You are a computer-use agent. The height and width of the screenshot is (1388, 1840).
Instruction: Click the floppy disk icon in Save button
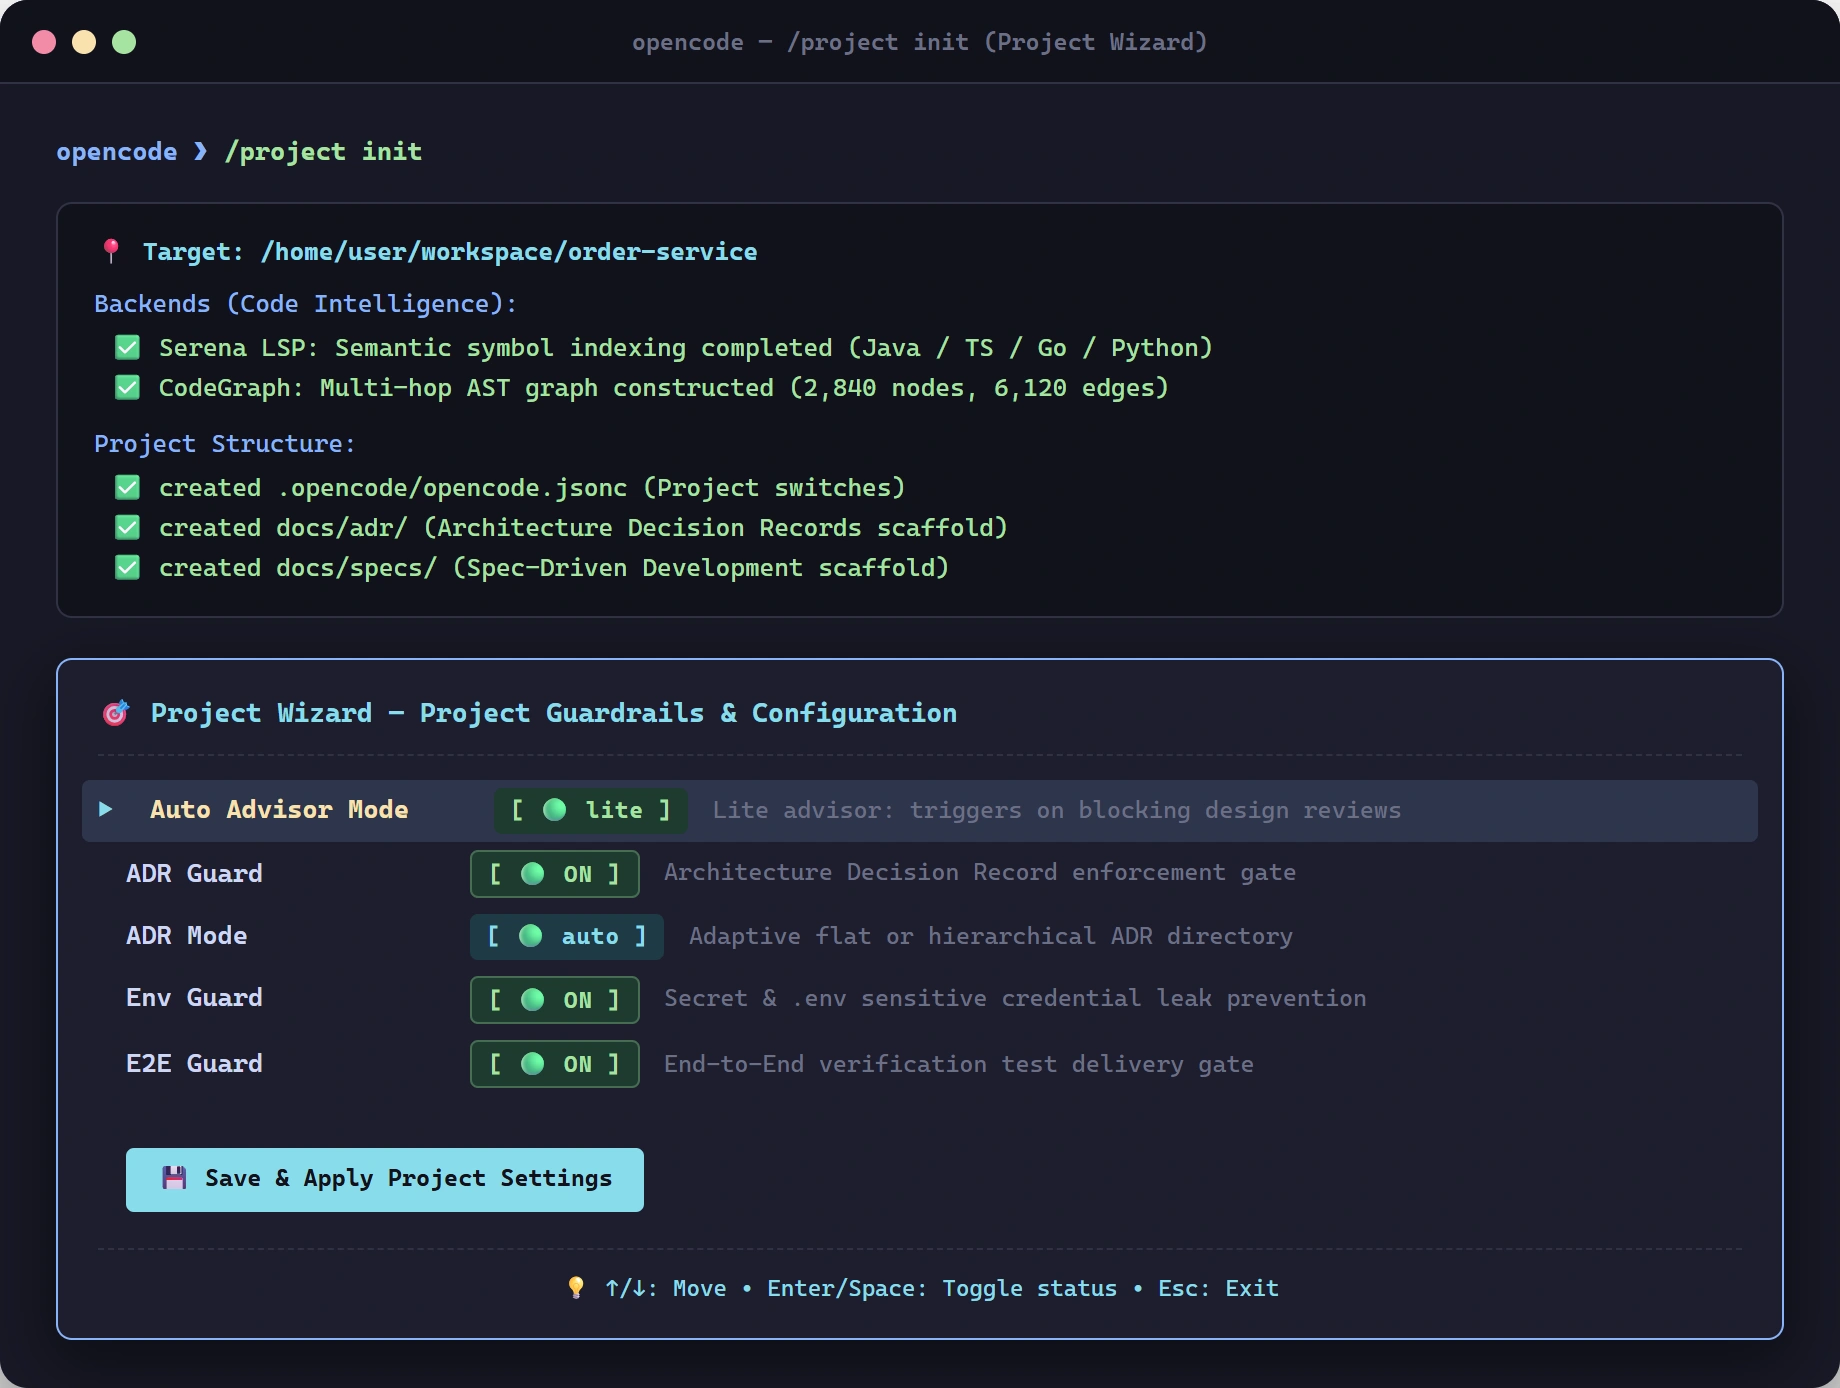pyautogui.click(x=174, y=1178)
